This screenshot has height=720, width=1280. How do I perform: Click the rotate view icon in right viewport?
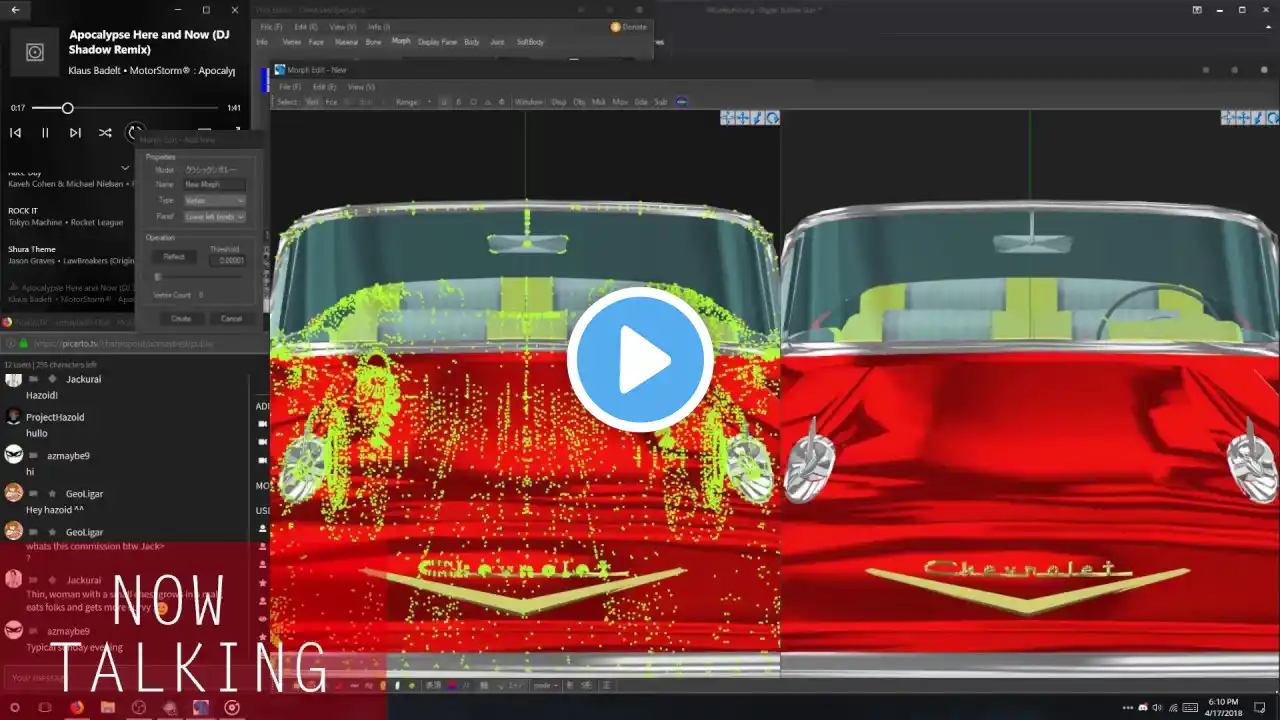pyautogui.click(x=1273, y=118)
